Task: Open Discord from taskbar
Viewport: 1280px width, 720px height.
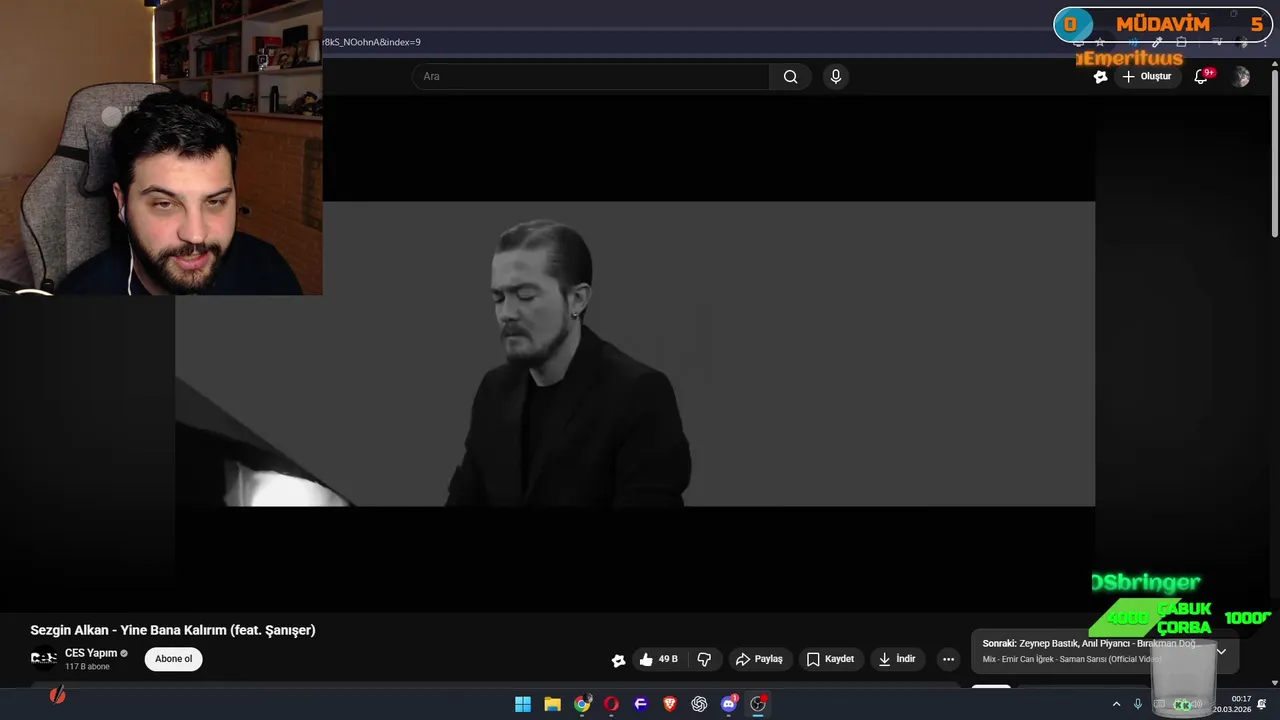Action: pos(729,704)
